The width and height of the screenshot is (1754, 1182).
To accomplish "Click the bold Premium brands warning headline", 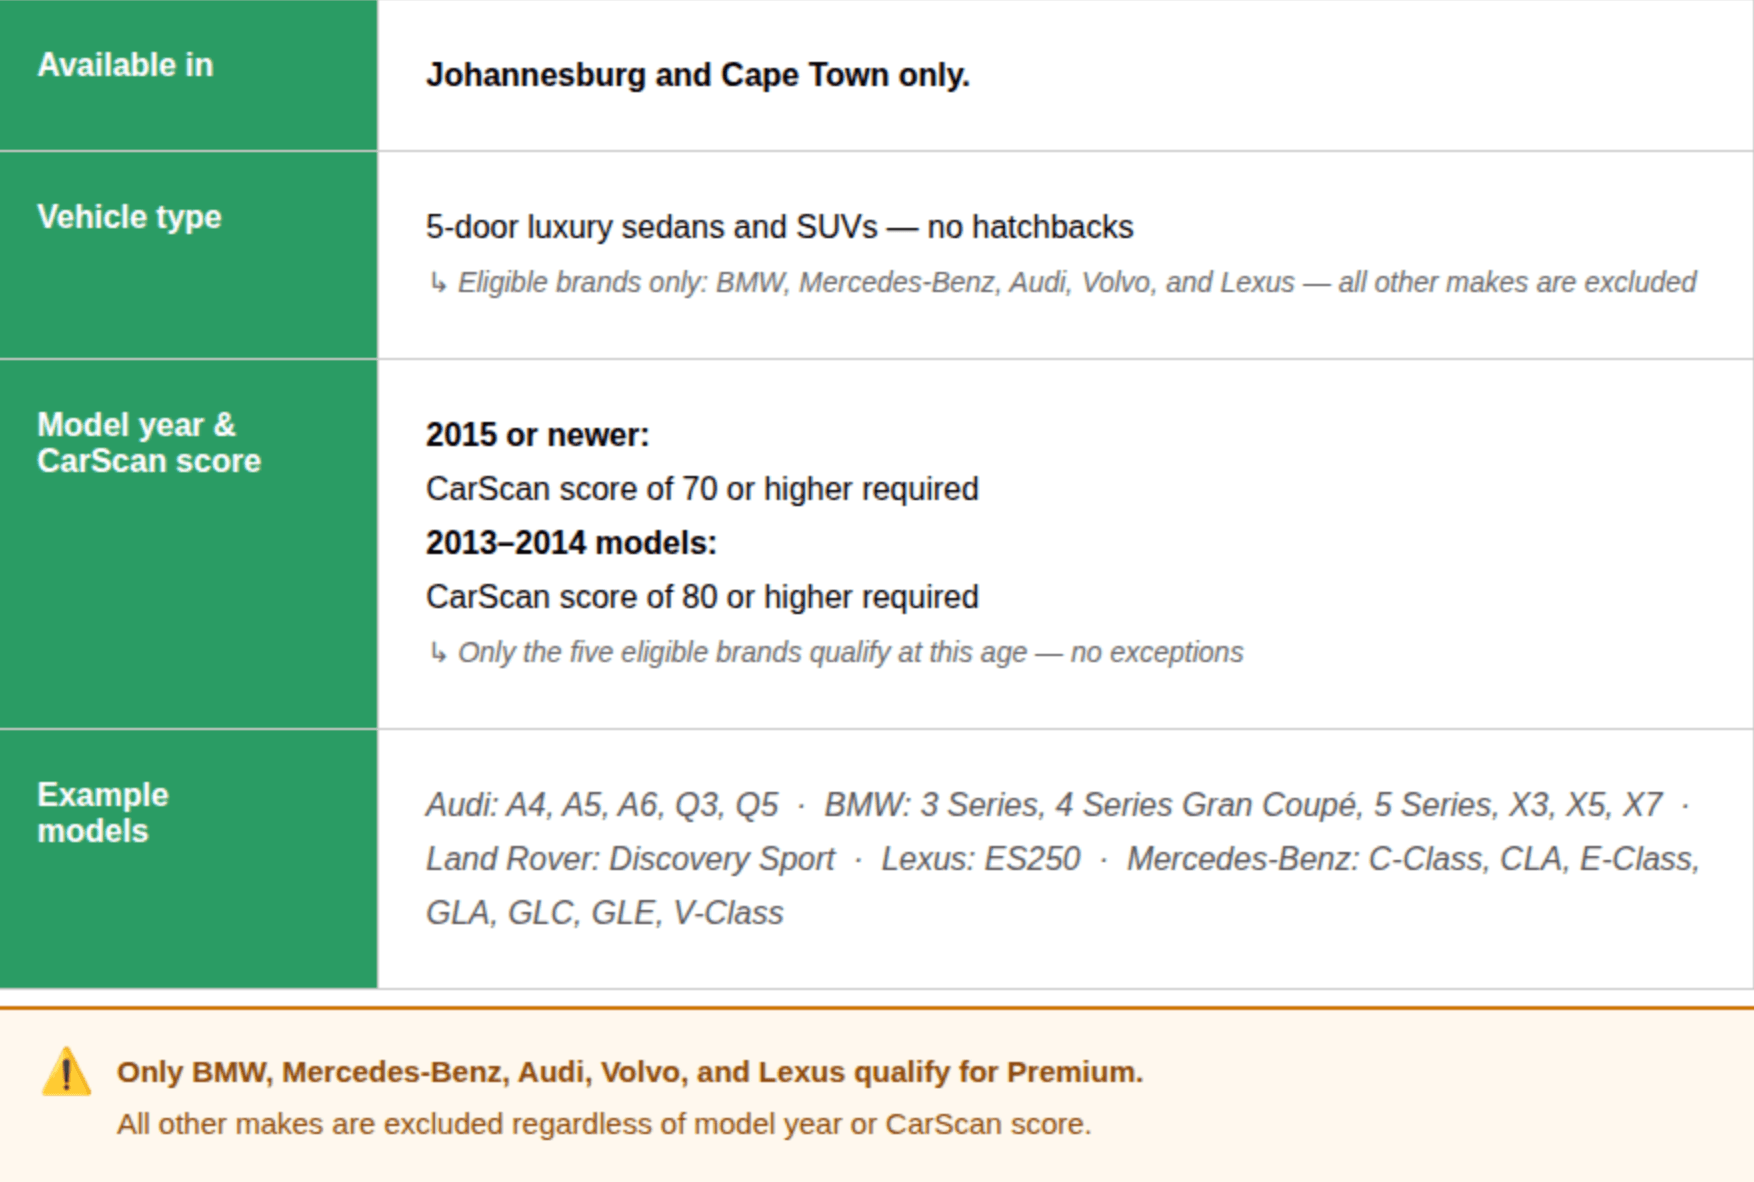I will (630, 1072).
